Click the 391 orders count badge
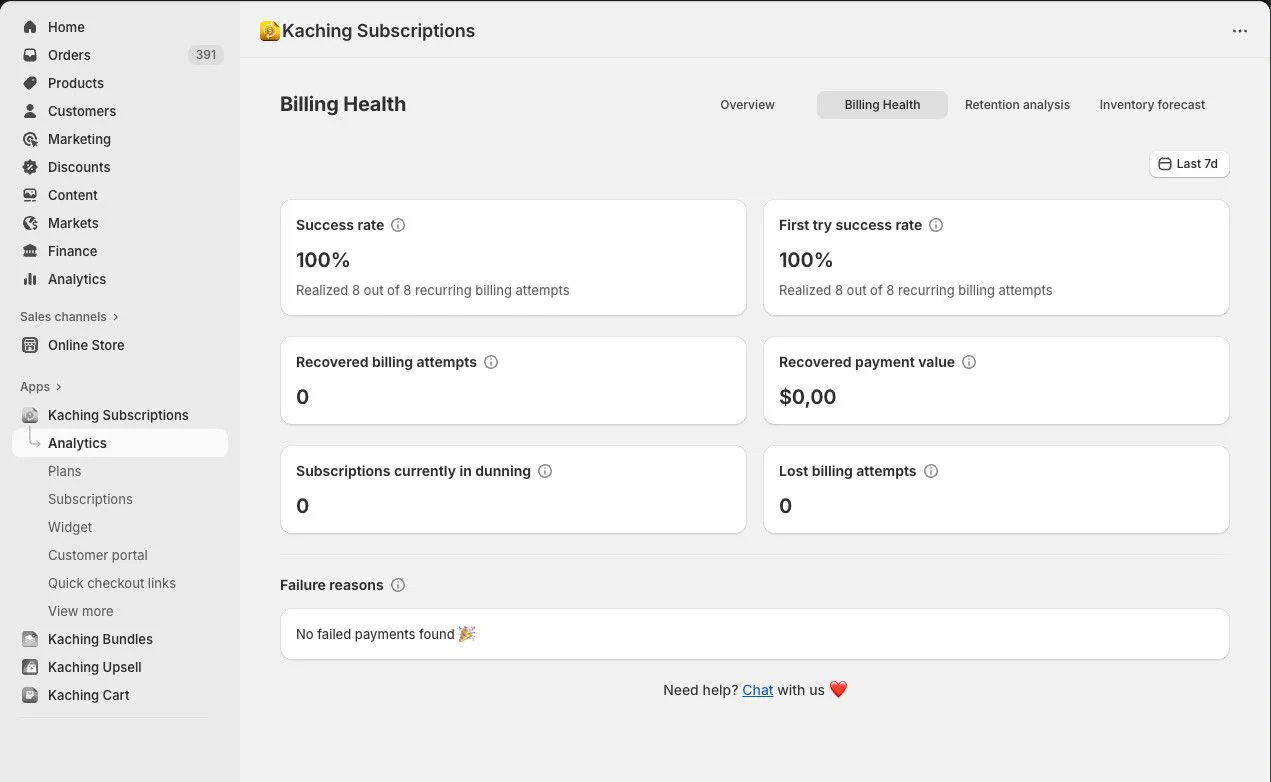 (x=206, y=55)
